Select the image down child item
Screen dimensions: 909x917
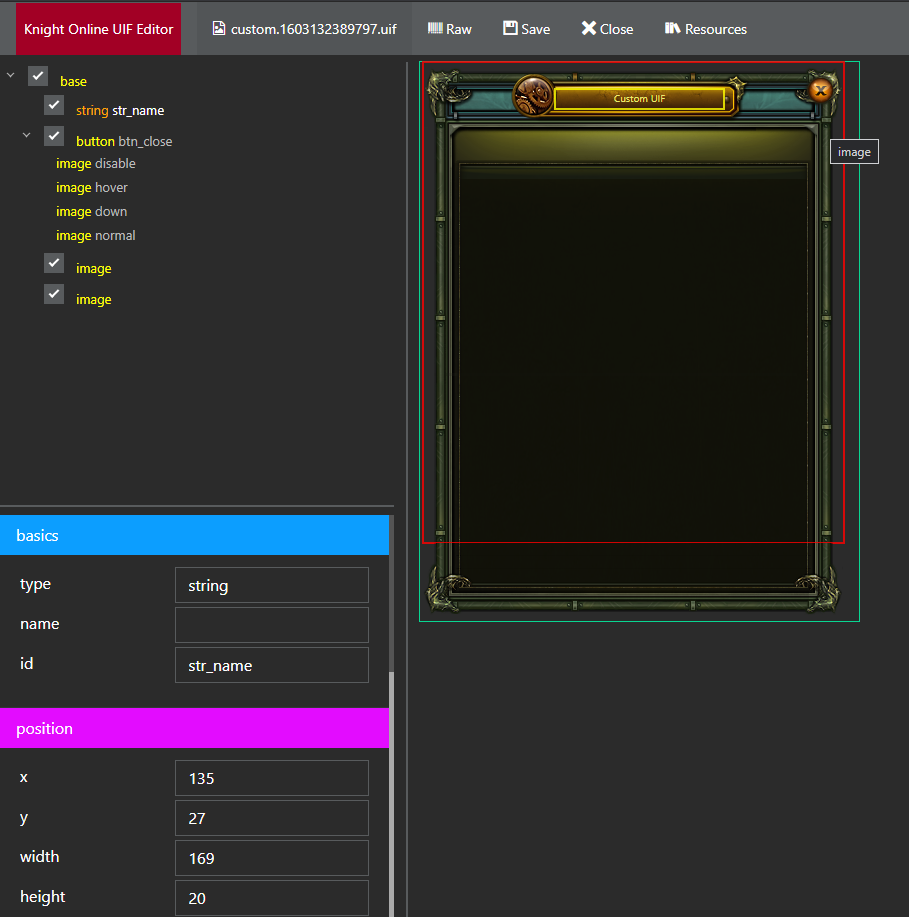pyautogui.click(x=91, y=212)
